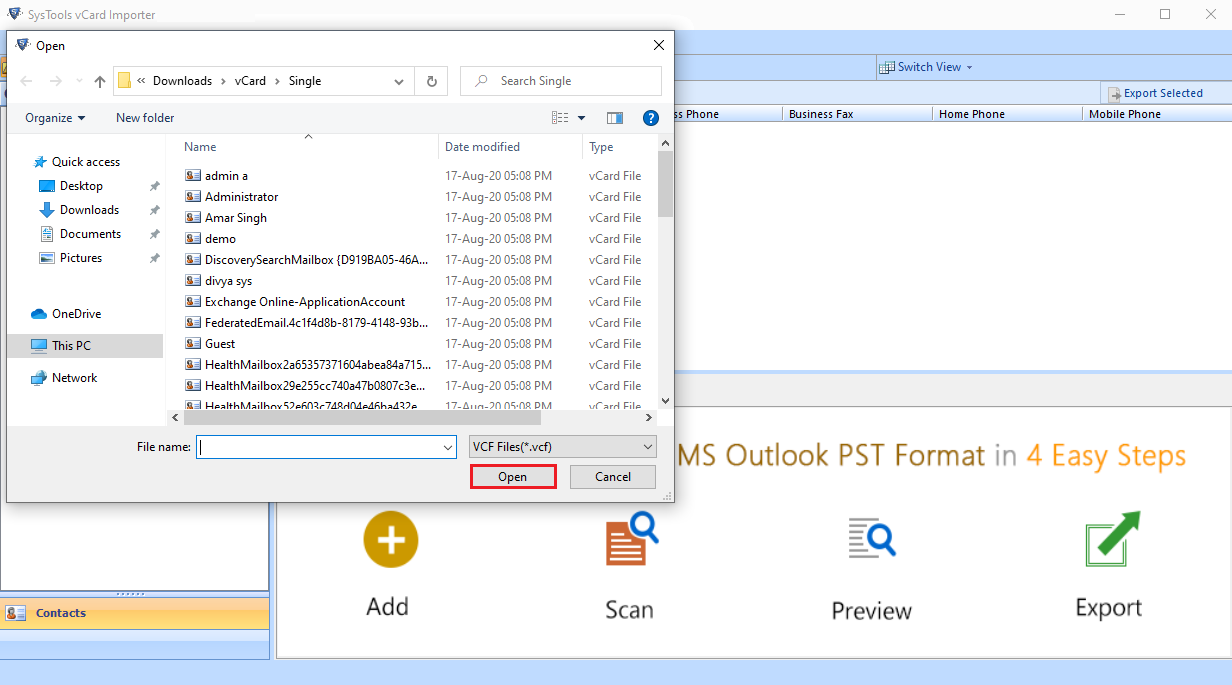Click the Open button in the dialog
The height and width of the screenshot is (685, 1232).
pos(512,477)
